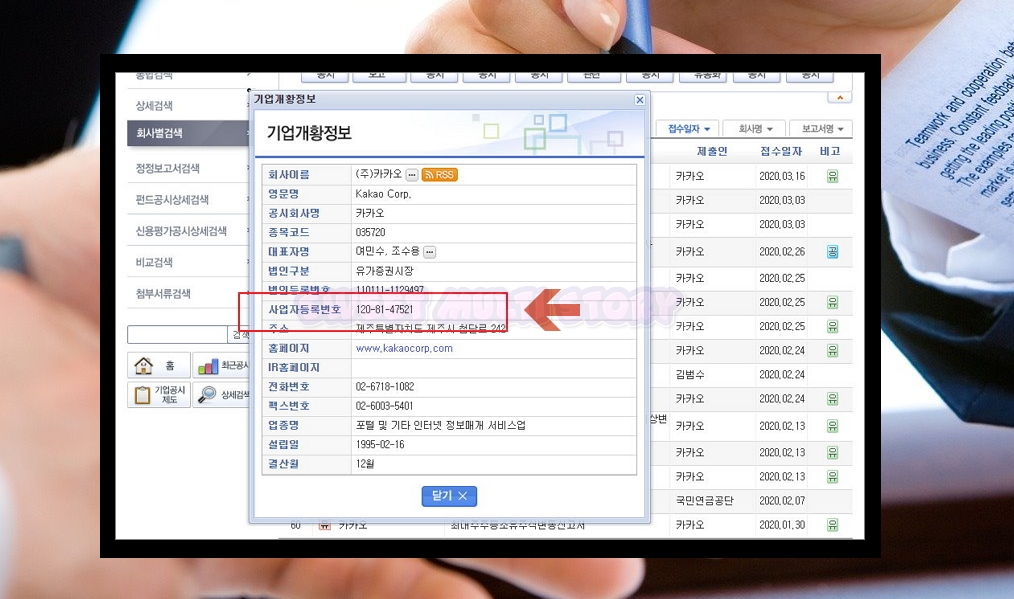Select the fax number 02-6003-5401
1014x599 pixels.
coord(384,406)
